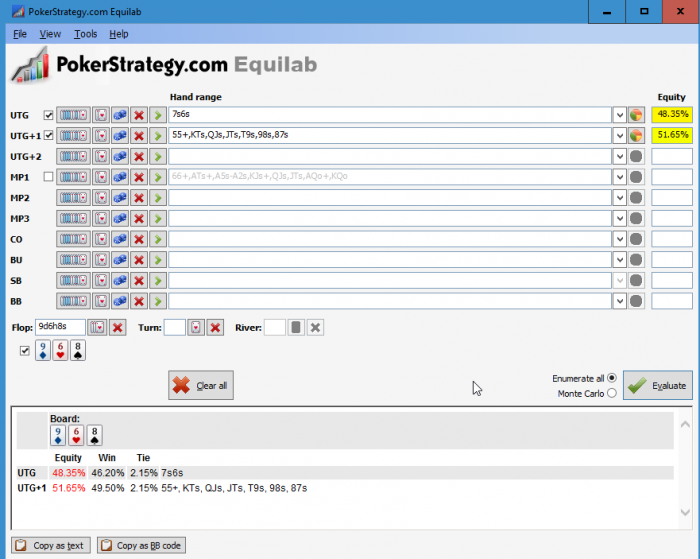Click green arrow in UTG row
This screenshot has height=559, width=700.
(158, 115)
